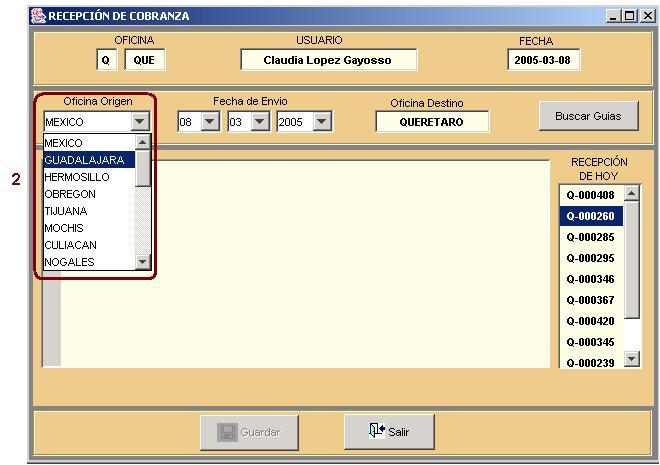
Task: Open the year dropdown showing 2005
Action: [322, 122]
